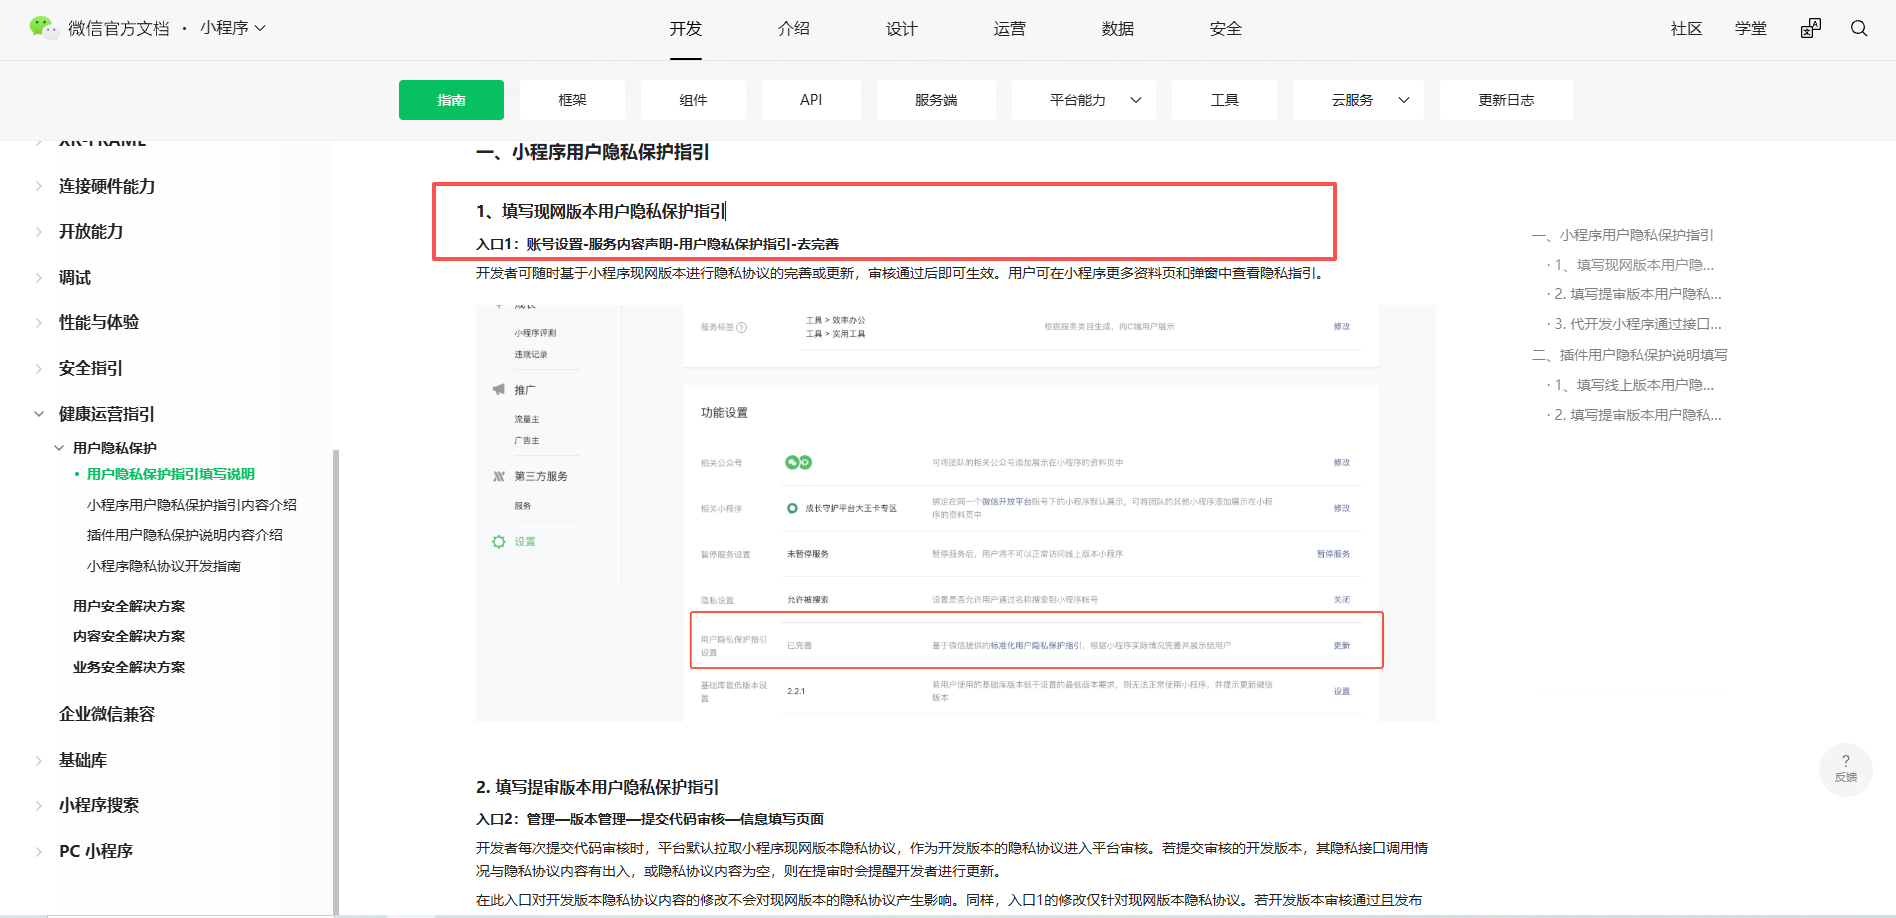This screenshot has width=1896, height=918.
Task: Switch to the 运营 top tab
Action: click(1010, 29)
